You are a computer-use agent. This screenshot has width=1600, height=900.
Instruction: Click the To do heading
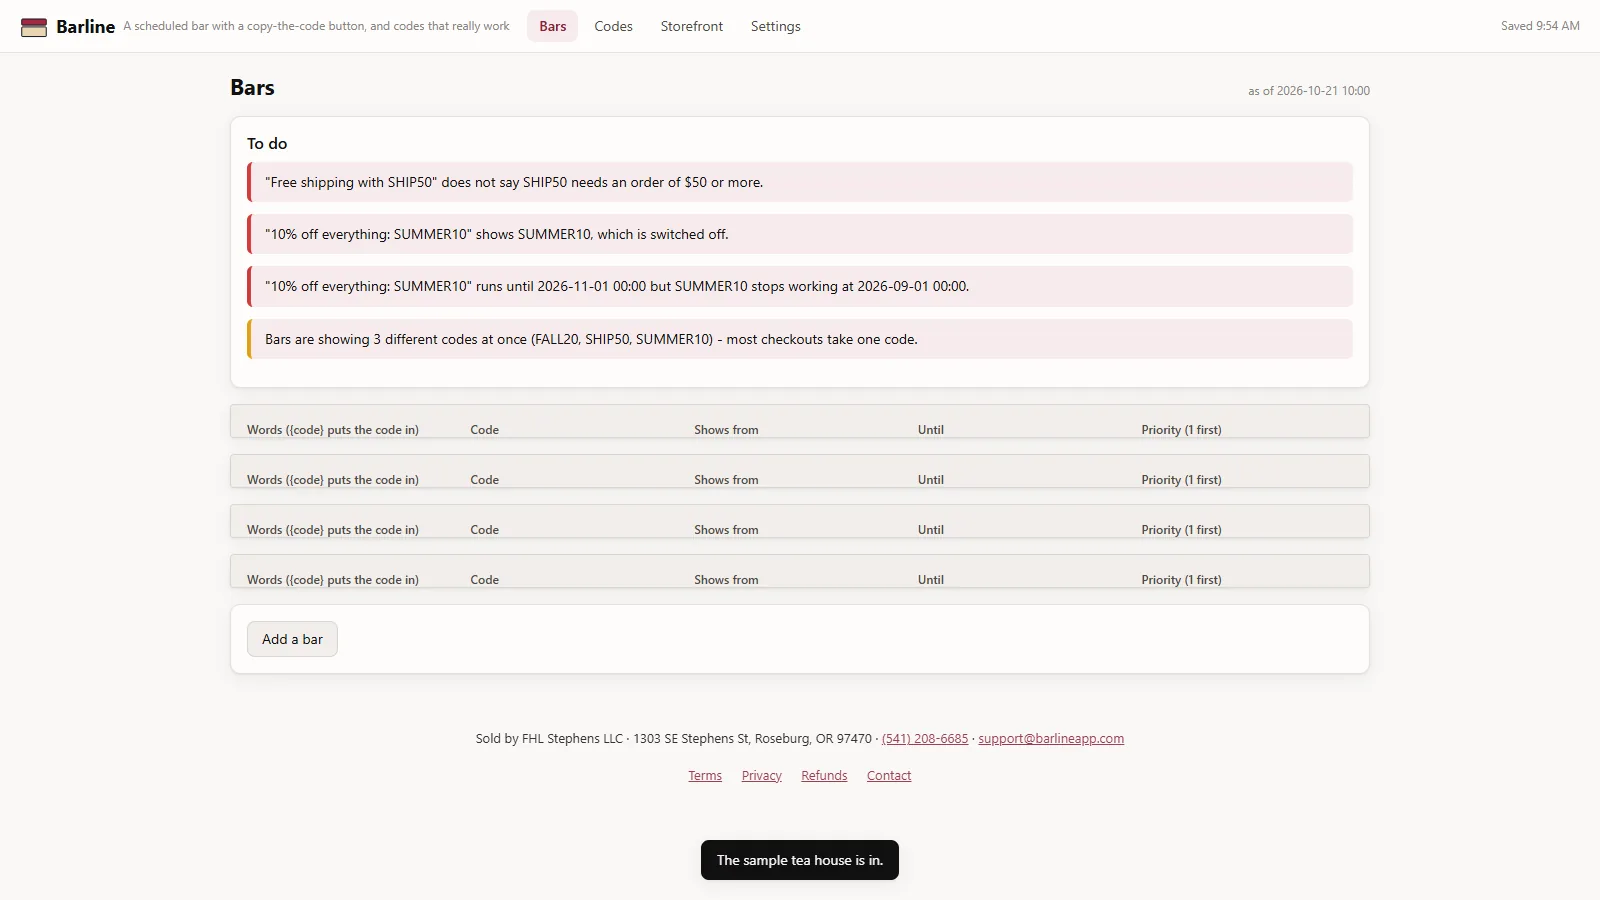tap(267, 144)
